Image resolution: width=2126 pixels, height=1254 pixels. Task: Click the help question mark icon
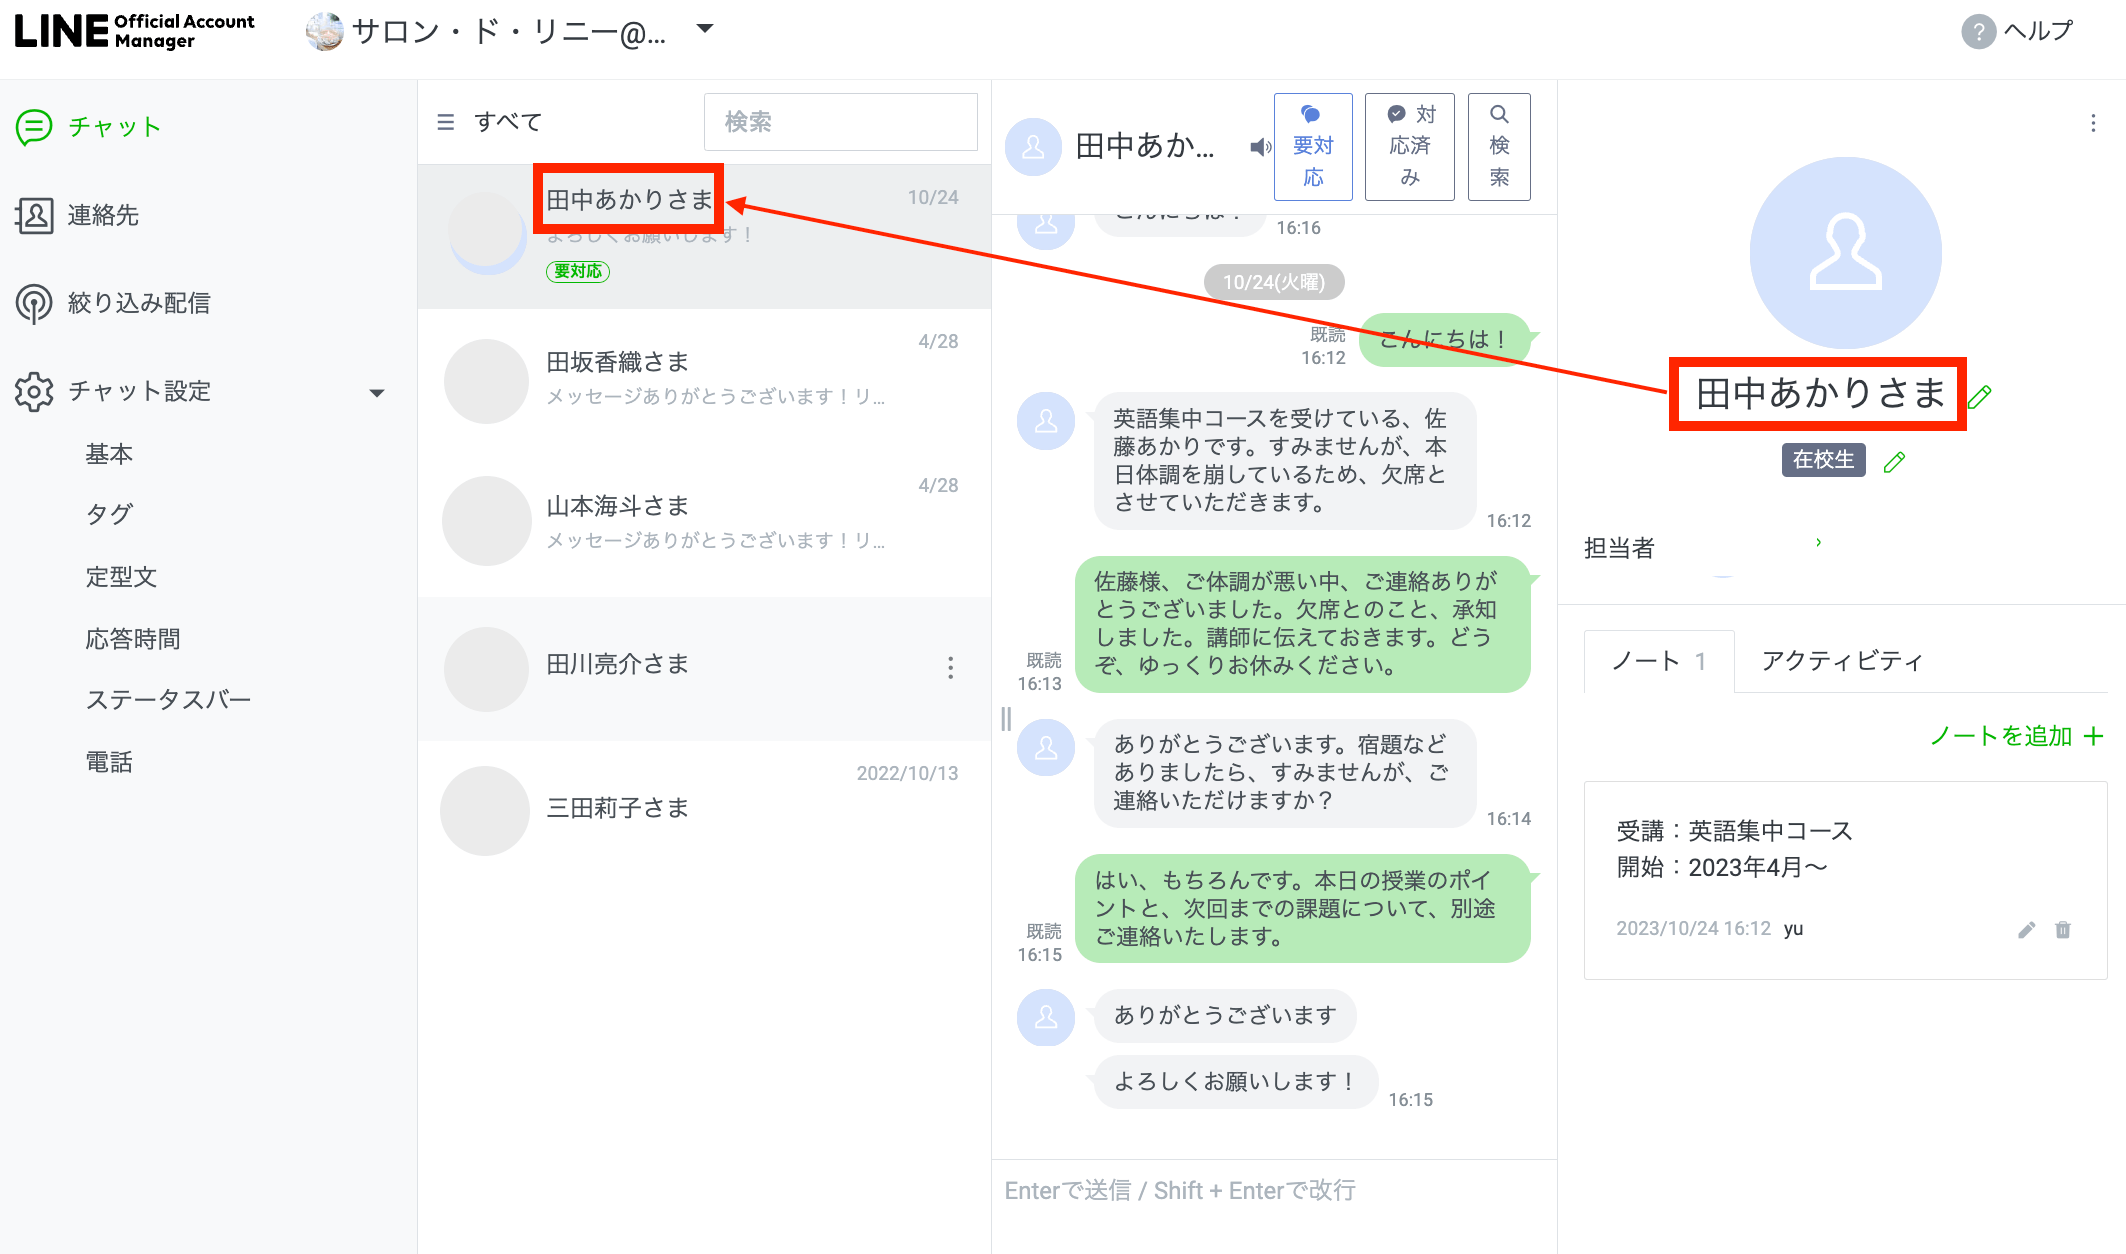[1978, 31]
